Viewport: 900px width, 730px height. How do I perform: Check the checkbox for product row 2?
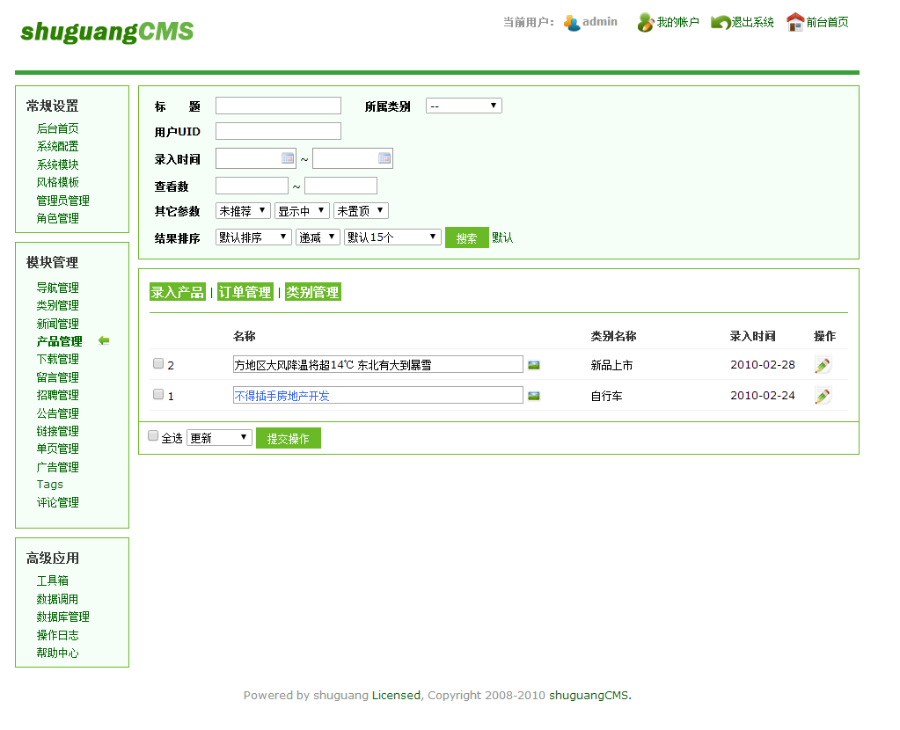(158, 364)
